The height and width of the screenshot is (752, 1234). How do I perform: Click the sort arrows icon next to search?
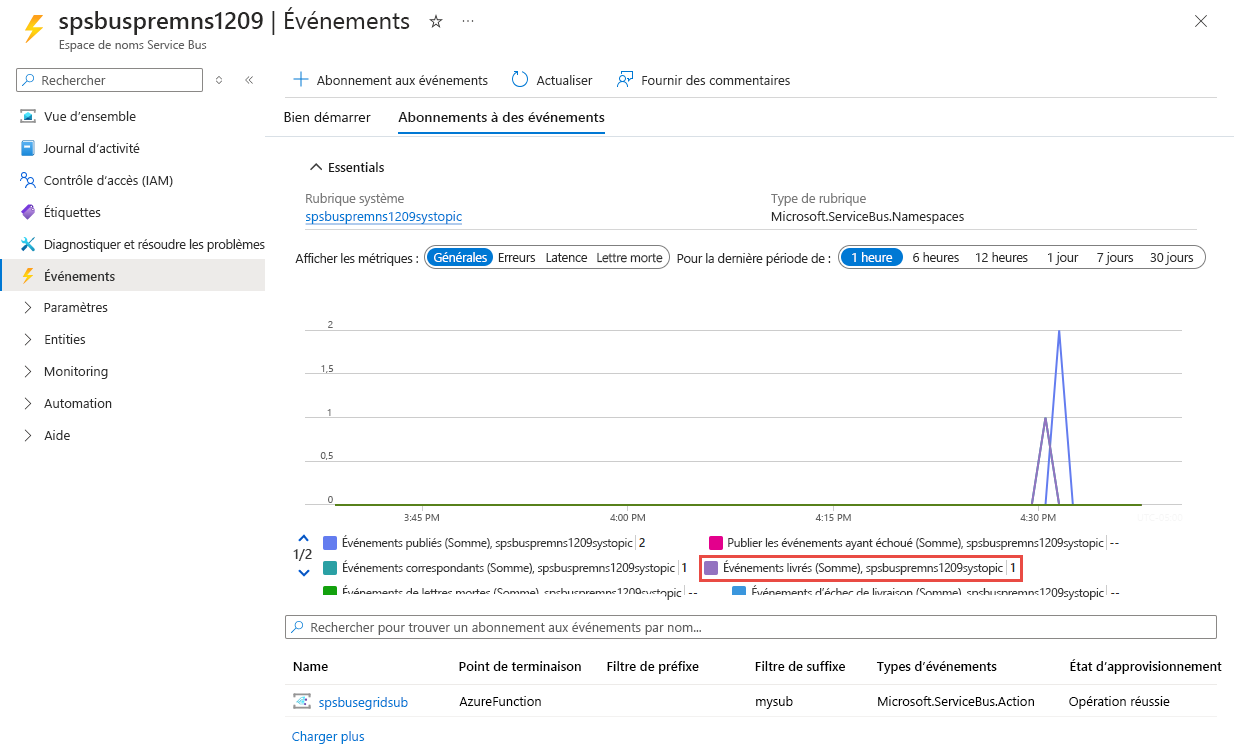(219, 80)
